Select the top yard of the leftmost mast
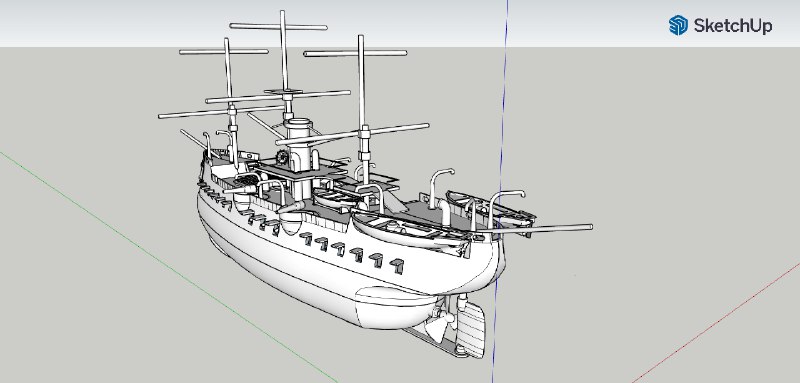Screen dimensions: 800x383 pos(223,52)
